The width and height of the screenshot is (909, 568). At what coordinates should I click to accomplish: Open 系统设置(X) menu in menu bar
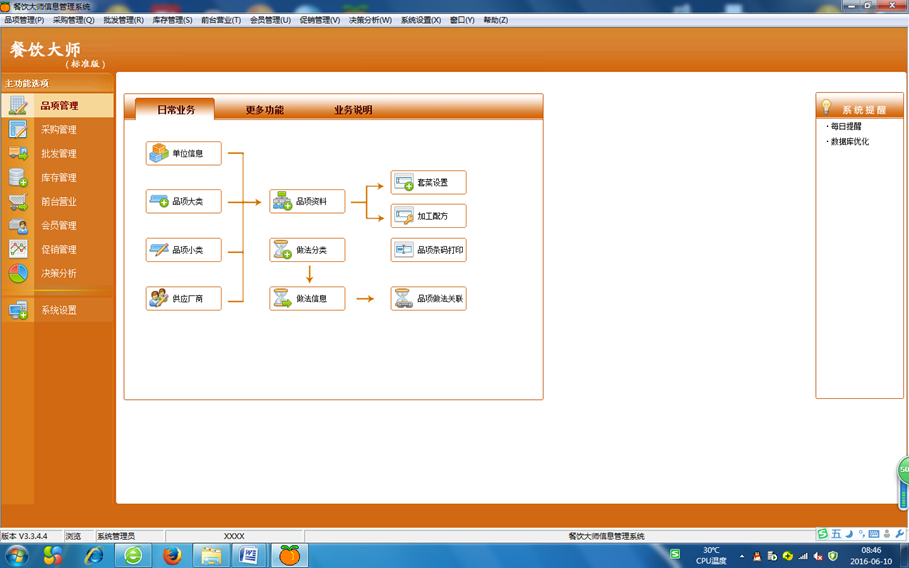click(x=421, y=20)
